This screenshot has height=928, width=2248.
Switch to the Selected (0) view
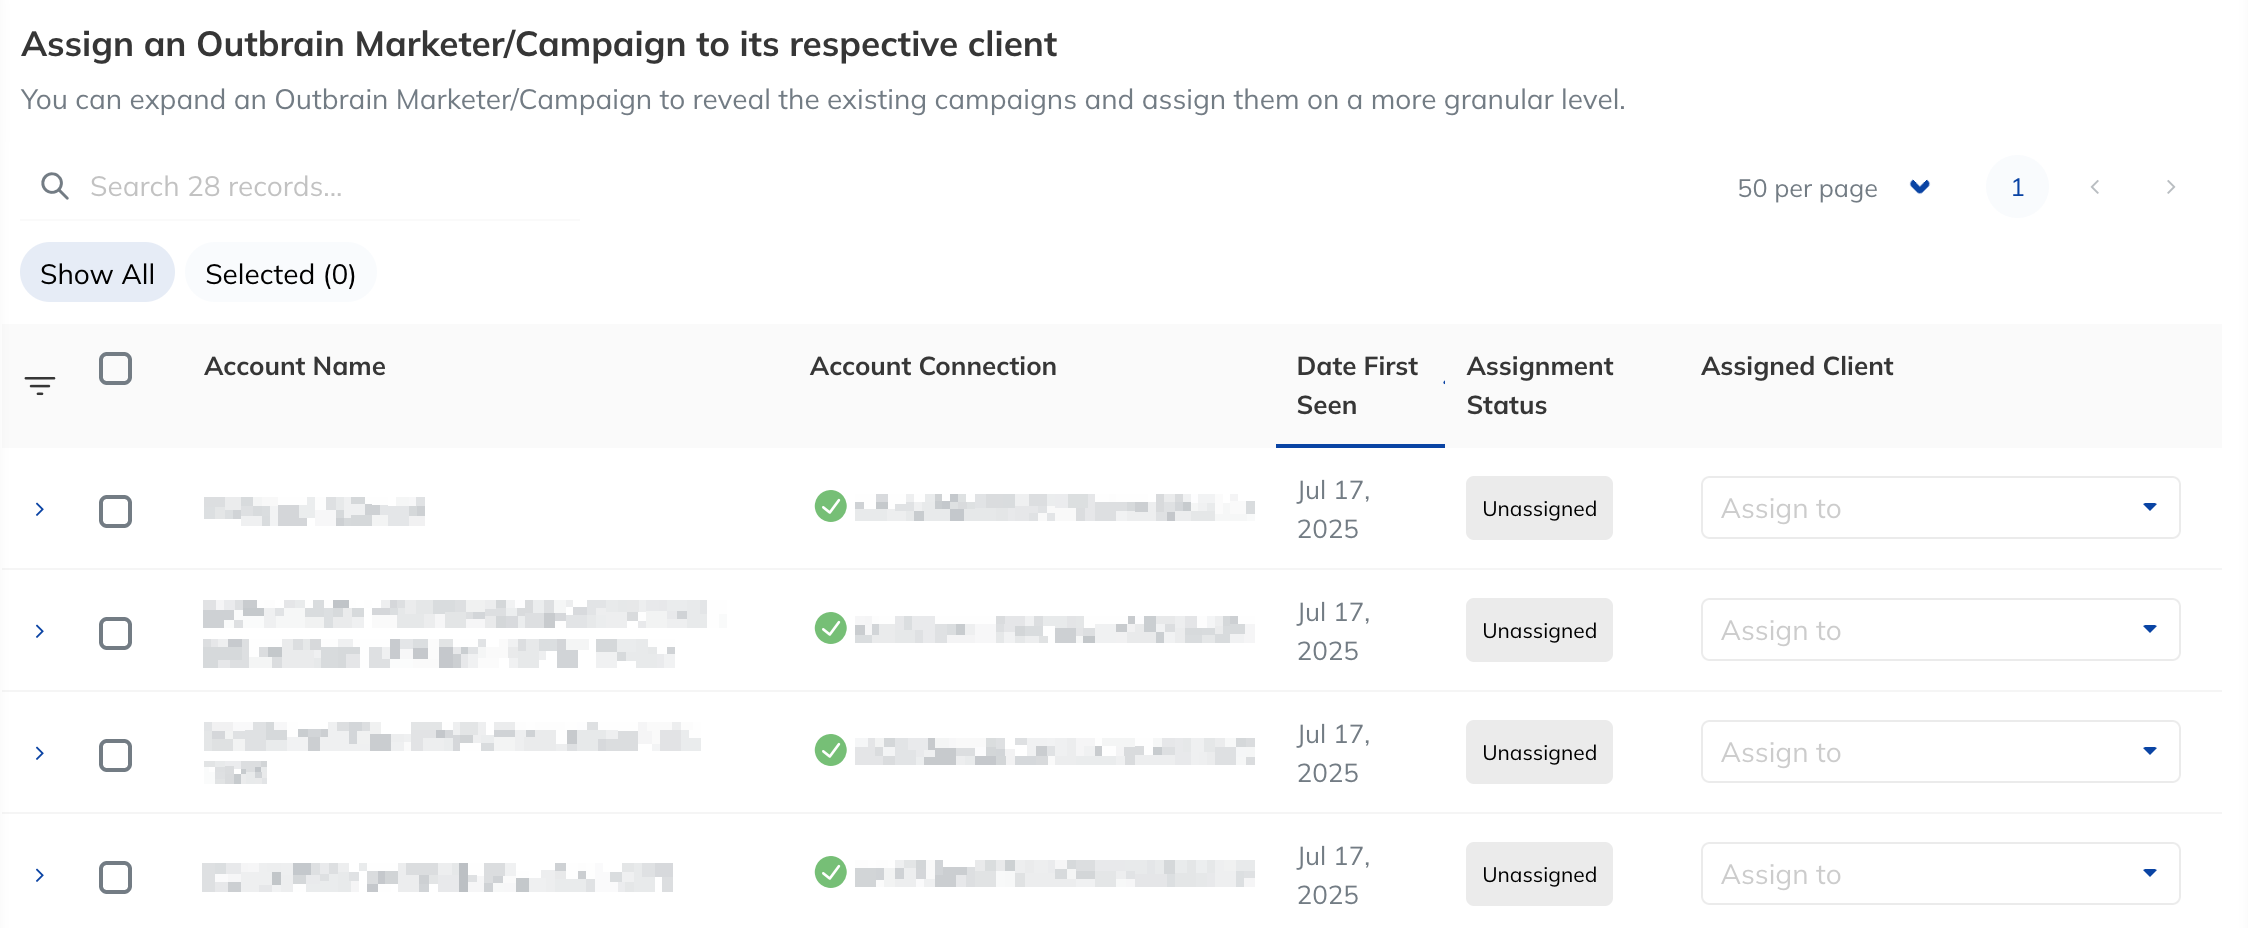tap(281, 272)
